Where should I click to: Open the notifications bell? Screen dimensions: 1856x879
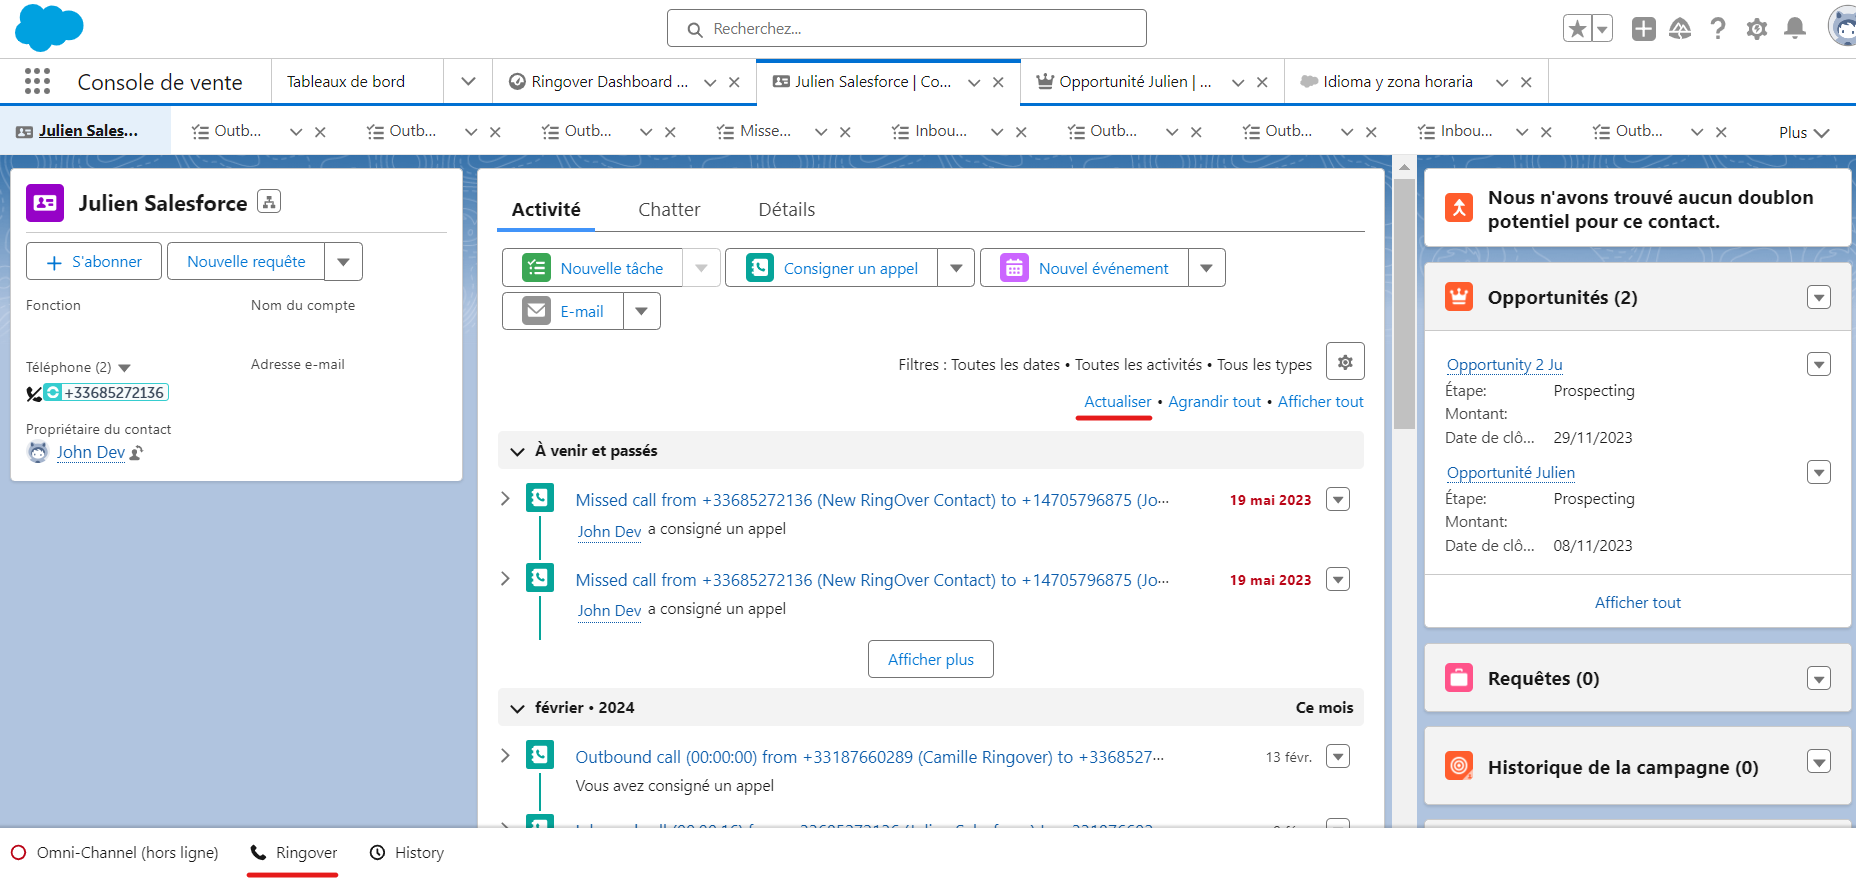tap(1795, 29)
